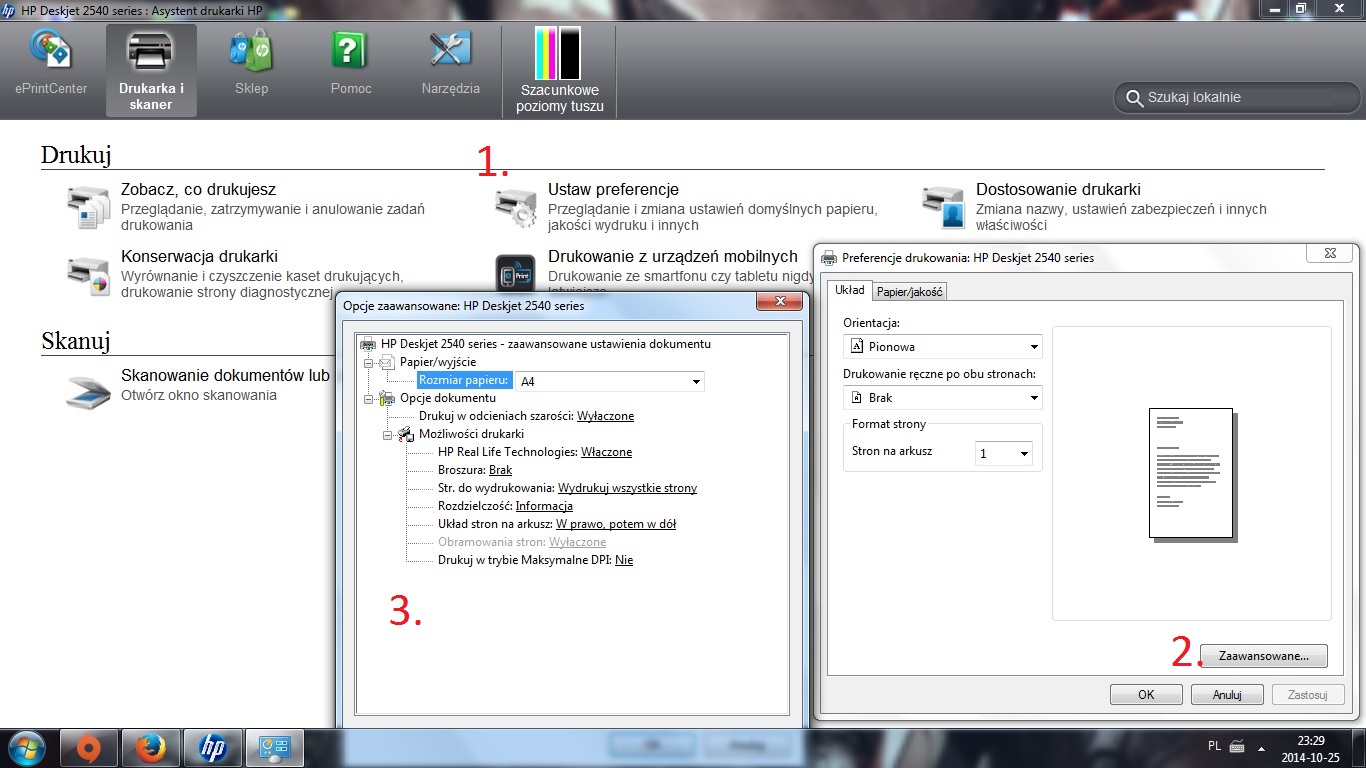Screen dimensions: 1366x768
Task: Click the taskbar clock
Action: point(1311,748)
